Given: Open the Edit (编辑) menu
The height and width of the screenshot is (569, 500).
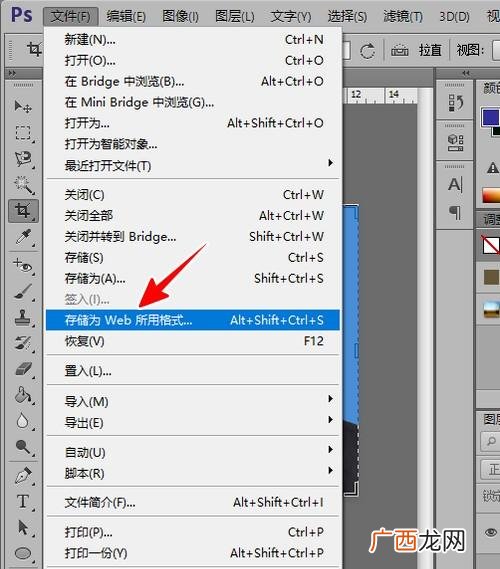Looking at the screenshot, I should (126, 16).
